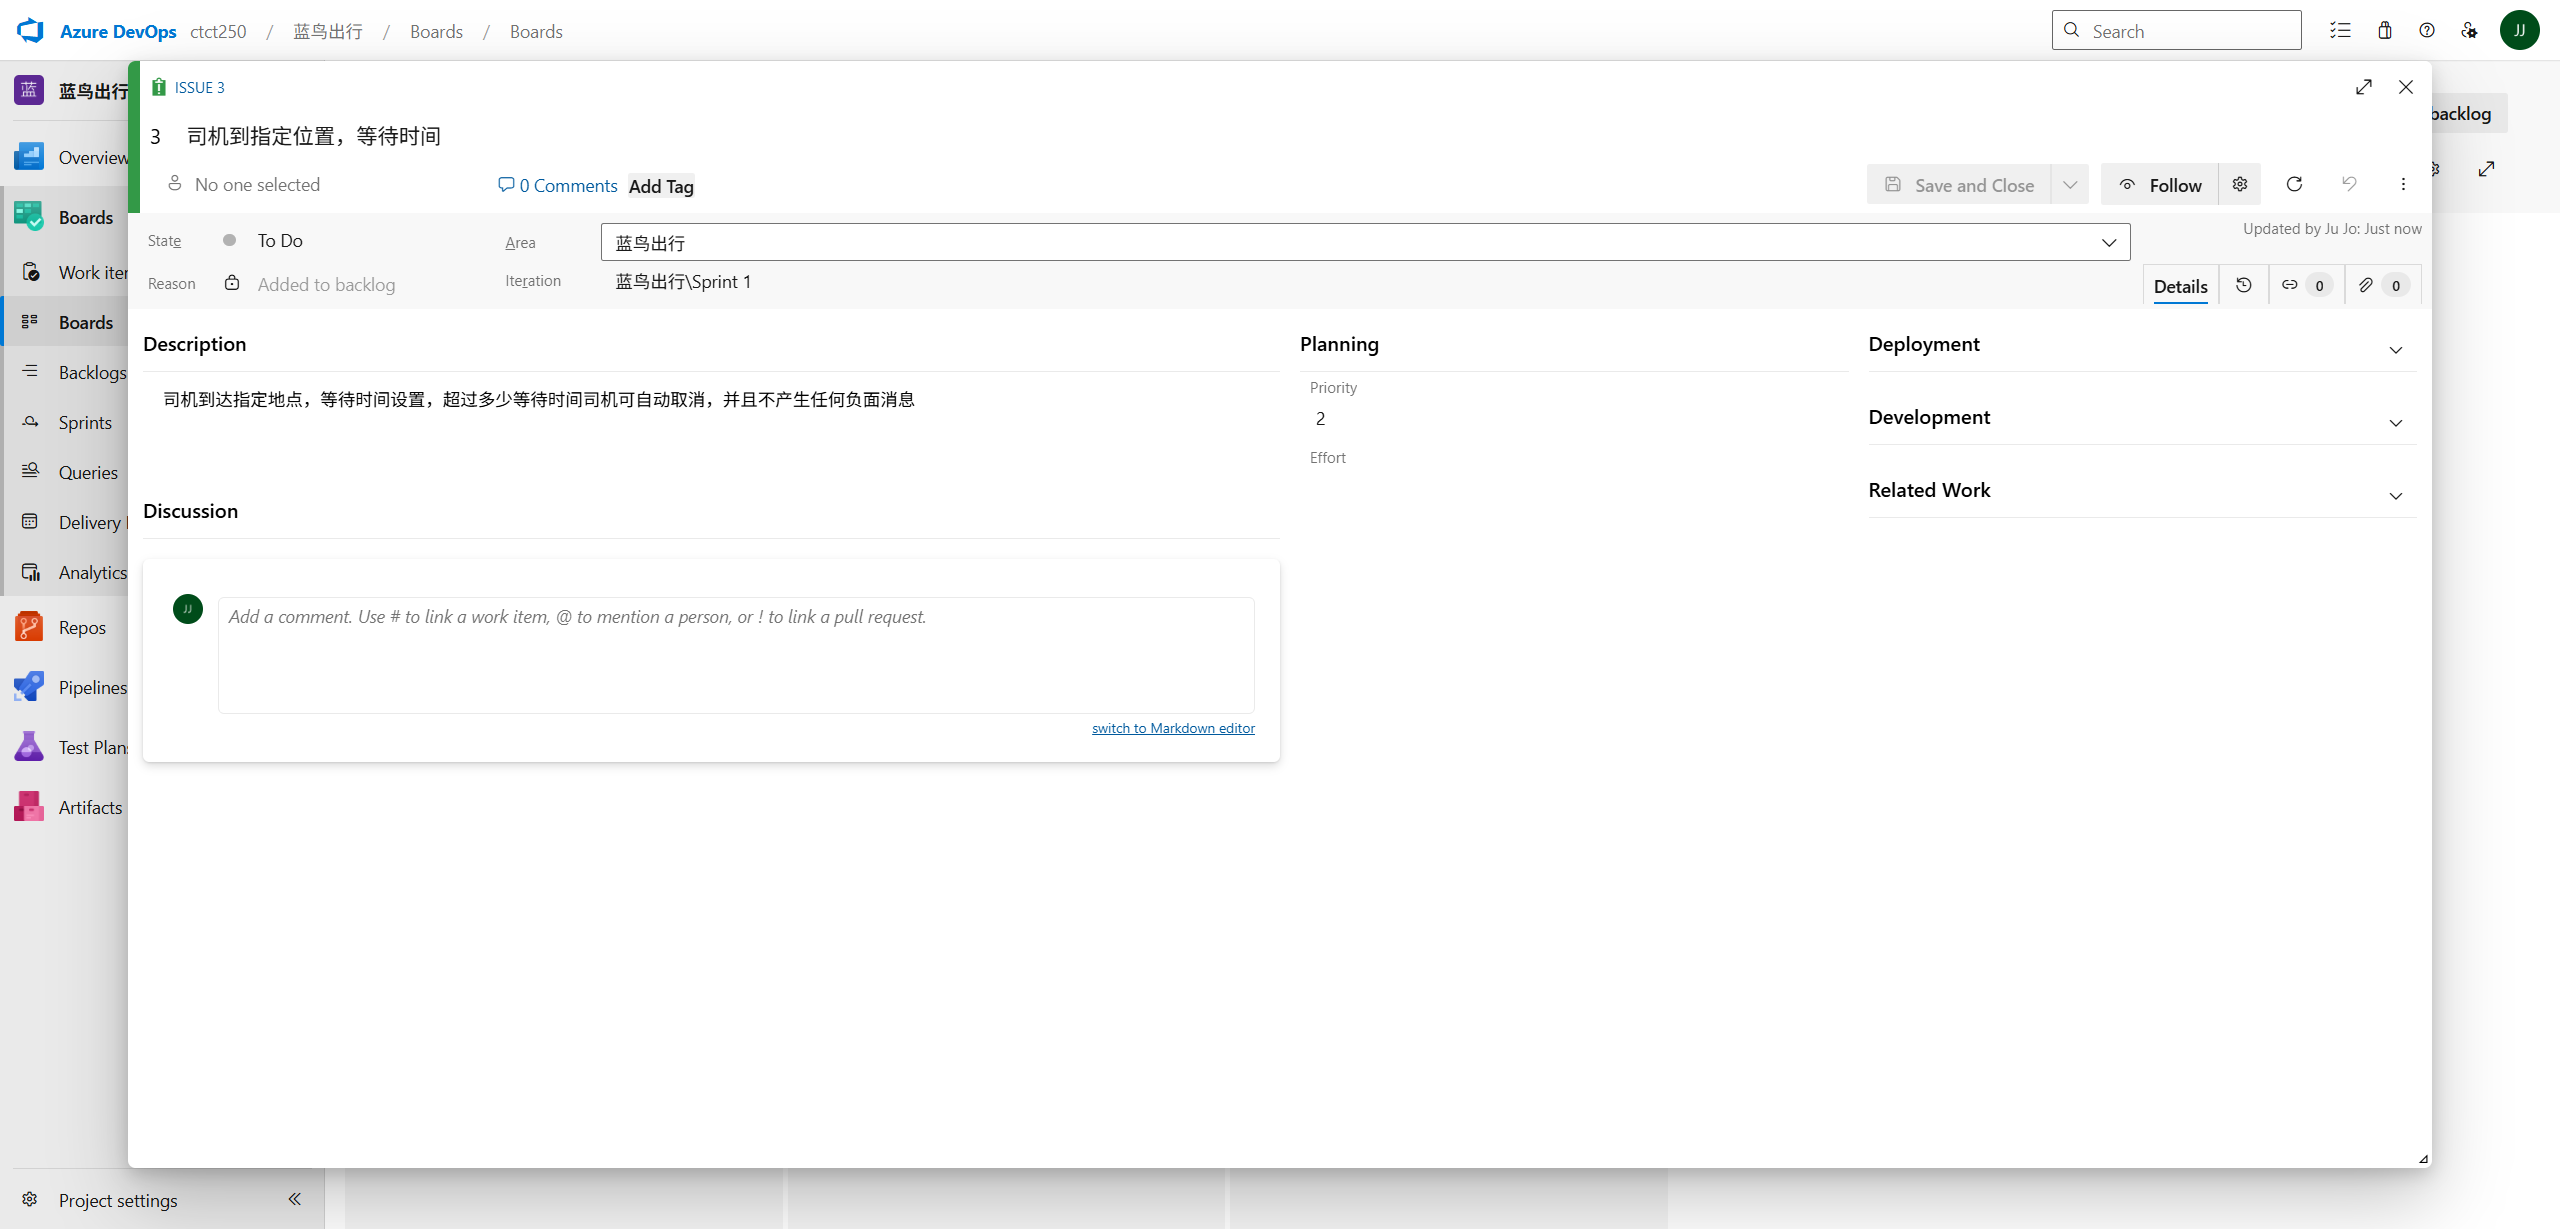Open the work item actions ellipsis menu
This screenshot has height=1229, width=2560.
click(2403, 184)
